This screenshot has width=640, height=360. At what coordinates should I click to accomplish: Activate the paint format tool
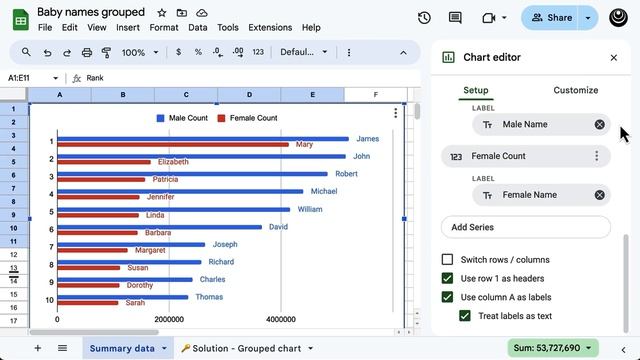pos(106,53)
